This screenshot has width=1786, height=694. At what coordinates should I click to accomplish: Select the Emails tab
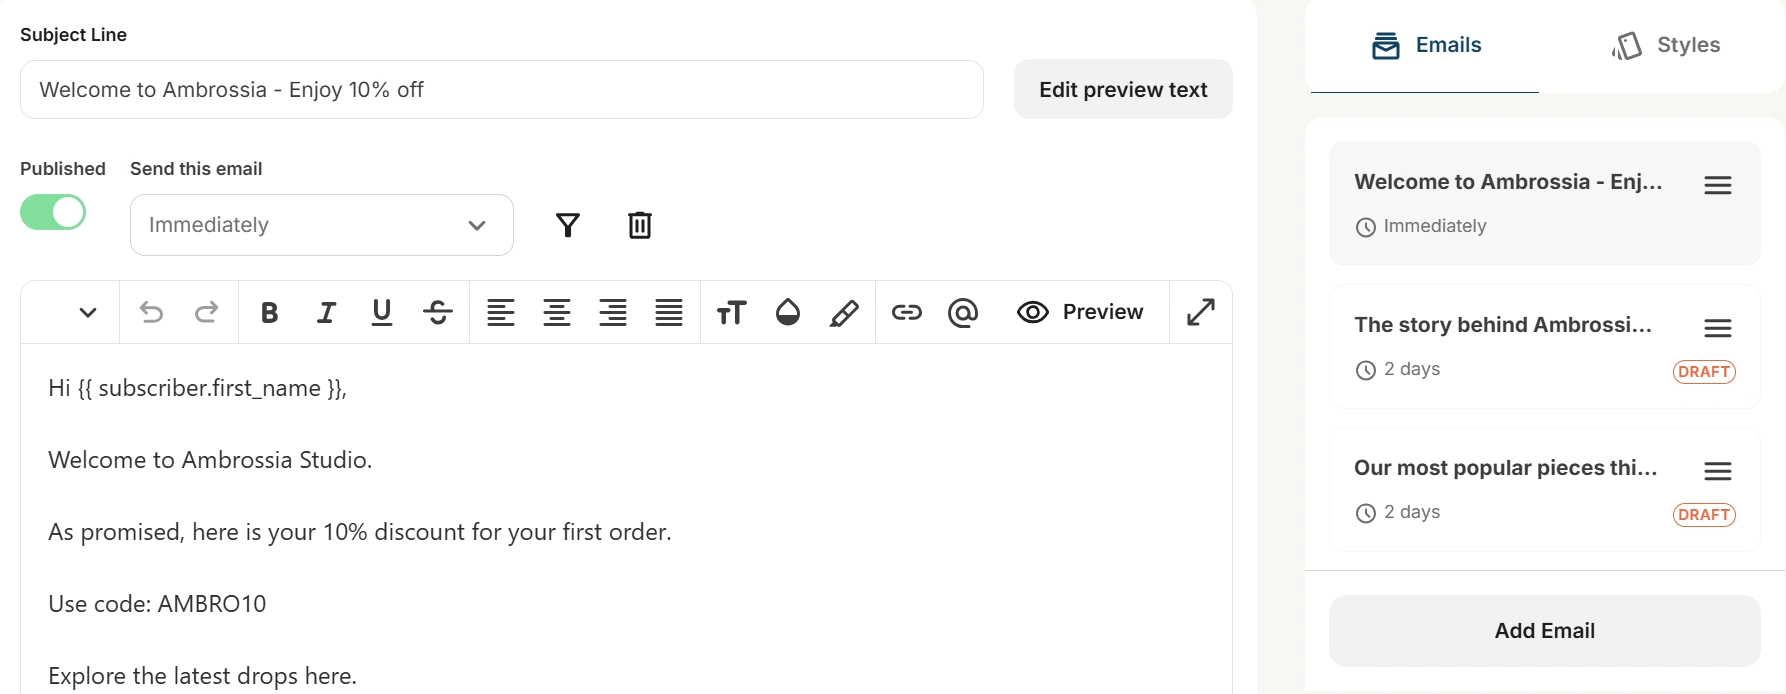click(x=1426, y=45)
